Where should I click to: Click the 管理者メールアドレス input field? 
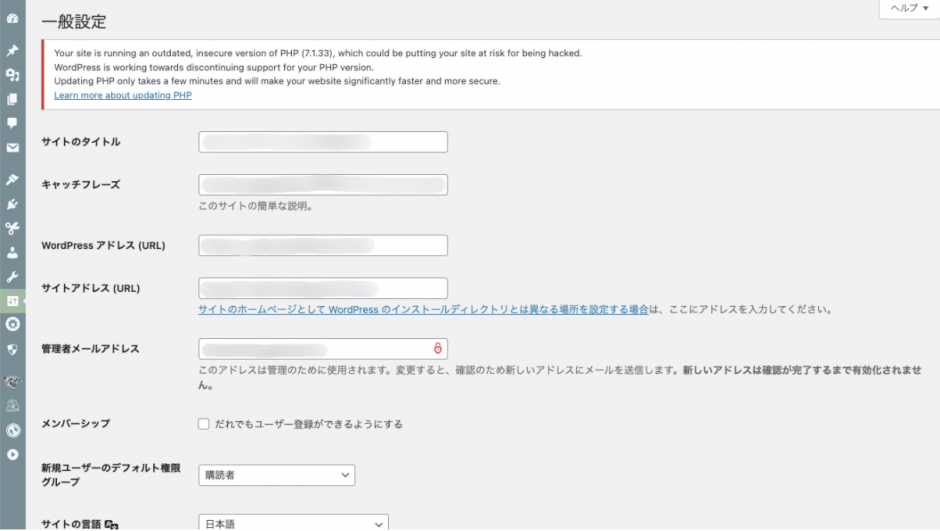315,349
